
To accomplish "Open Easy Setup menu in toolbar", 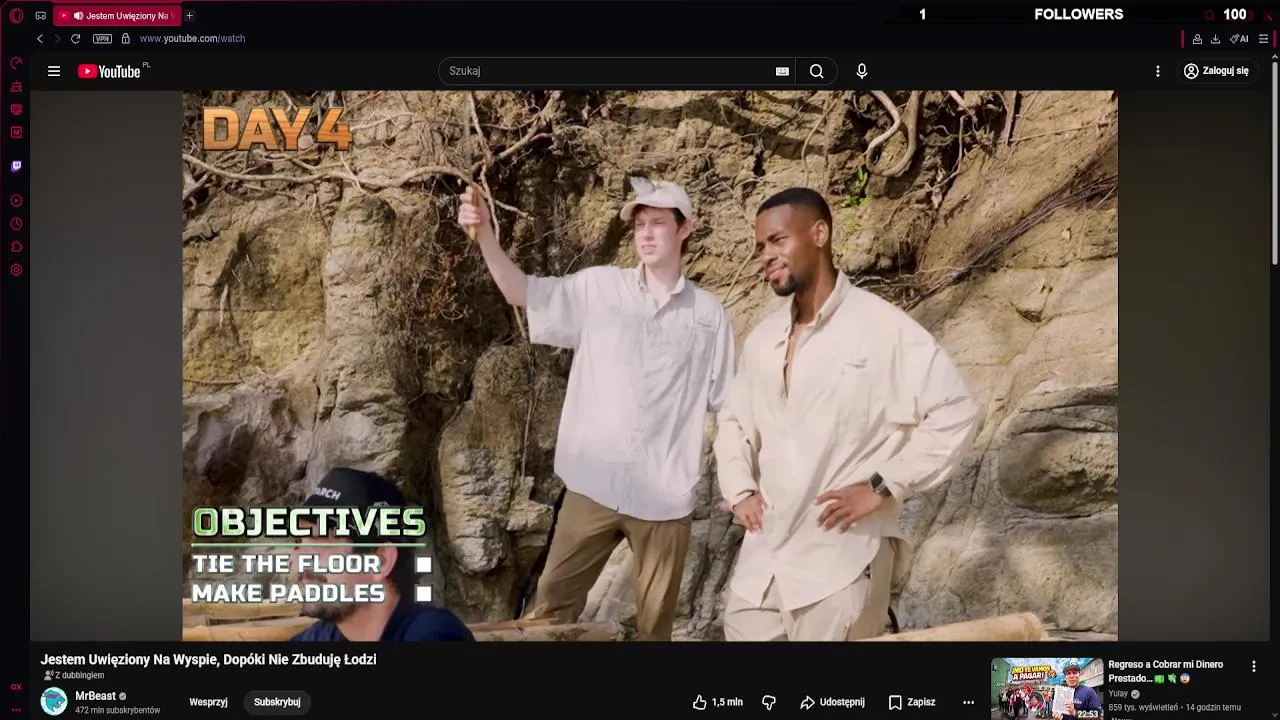I will point(1263,39).
